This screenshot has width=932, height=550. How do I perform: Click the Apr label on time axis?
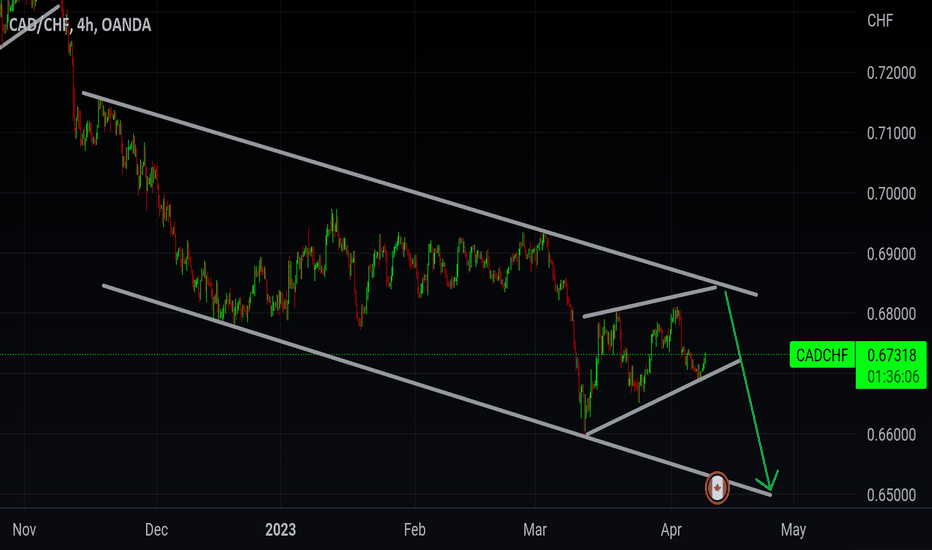[671, 529]
